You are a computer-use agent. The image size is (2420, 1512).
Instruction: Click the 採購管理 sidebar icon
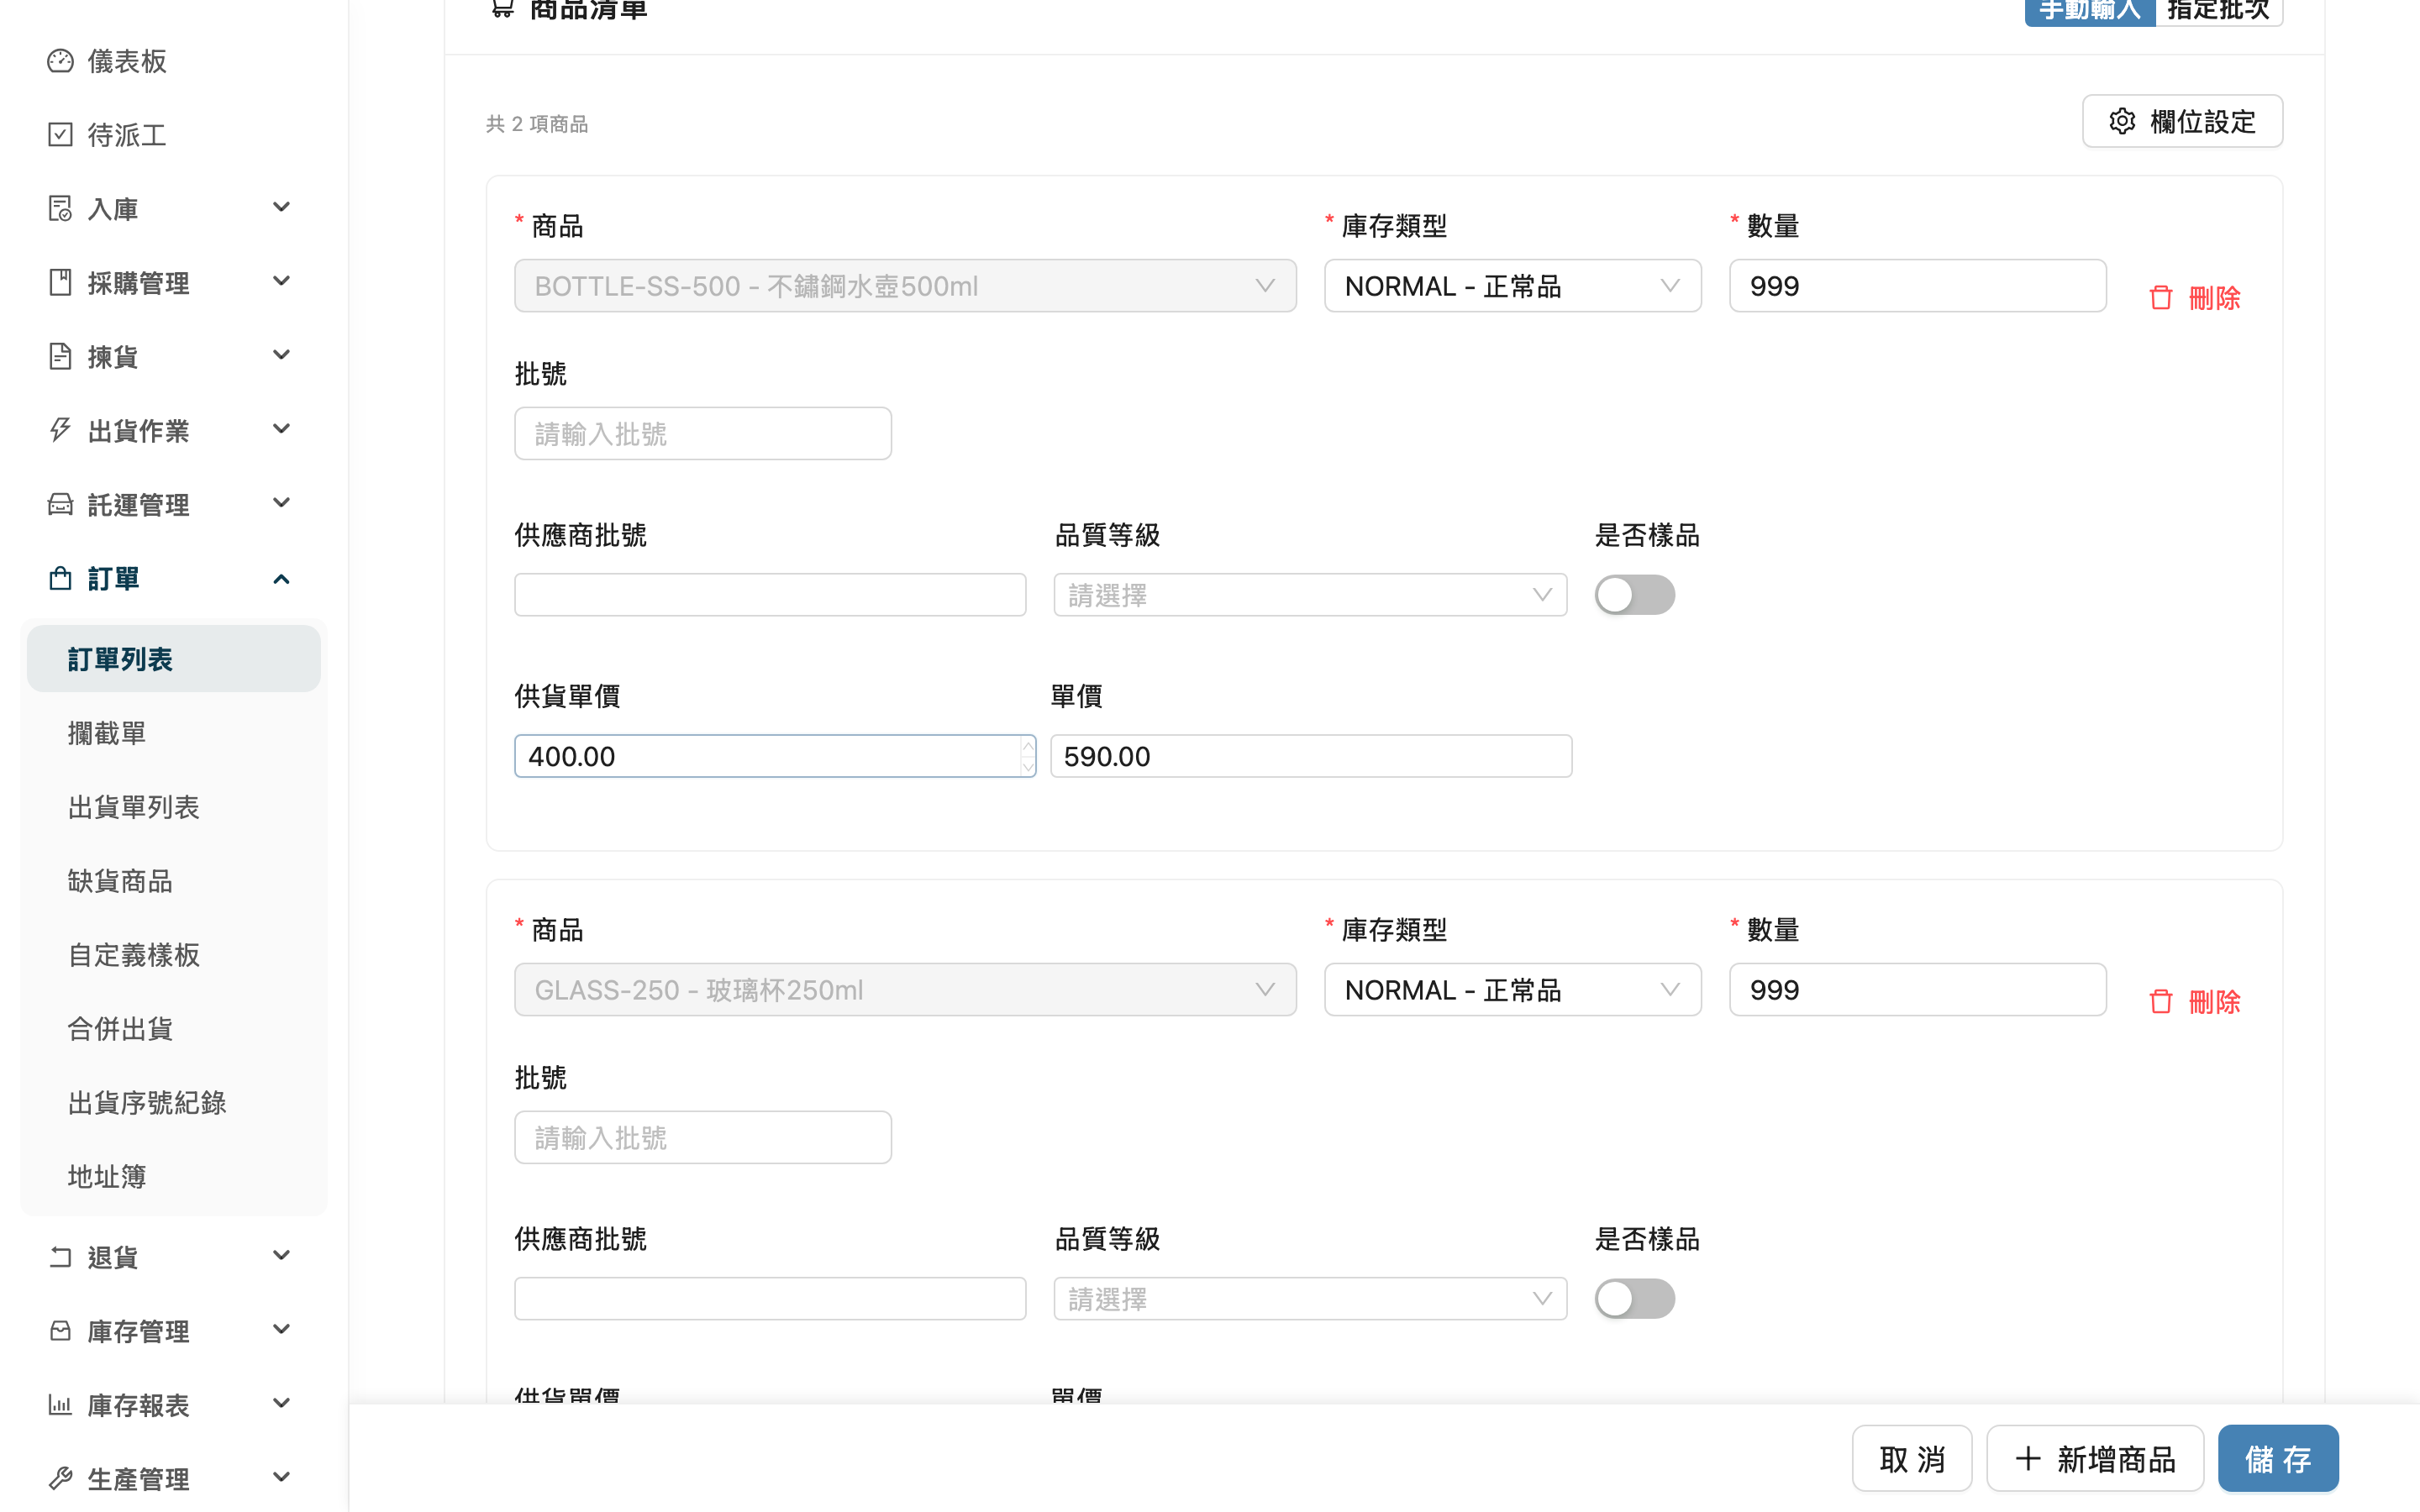pos(60,283)
